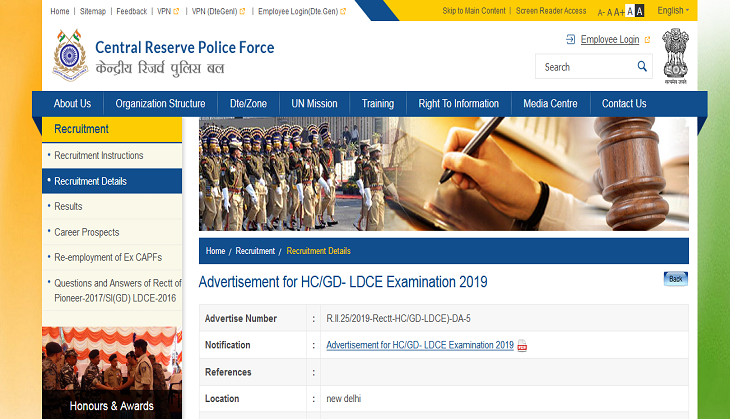Open the Right To Information menu
Image resolution: width=730 pixels, height=419 pixels.
[459, 103]
